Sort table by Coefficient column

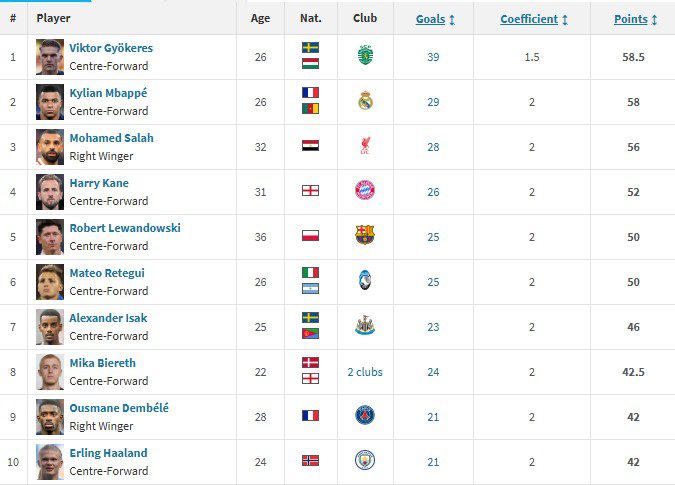coord(530,19)
